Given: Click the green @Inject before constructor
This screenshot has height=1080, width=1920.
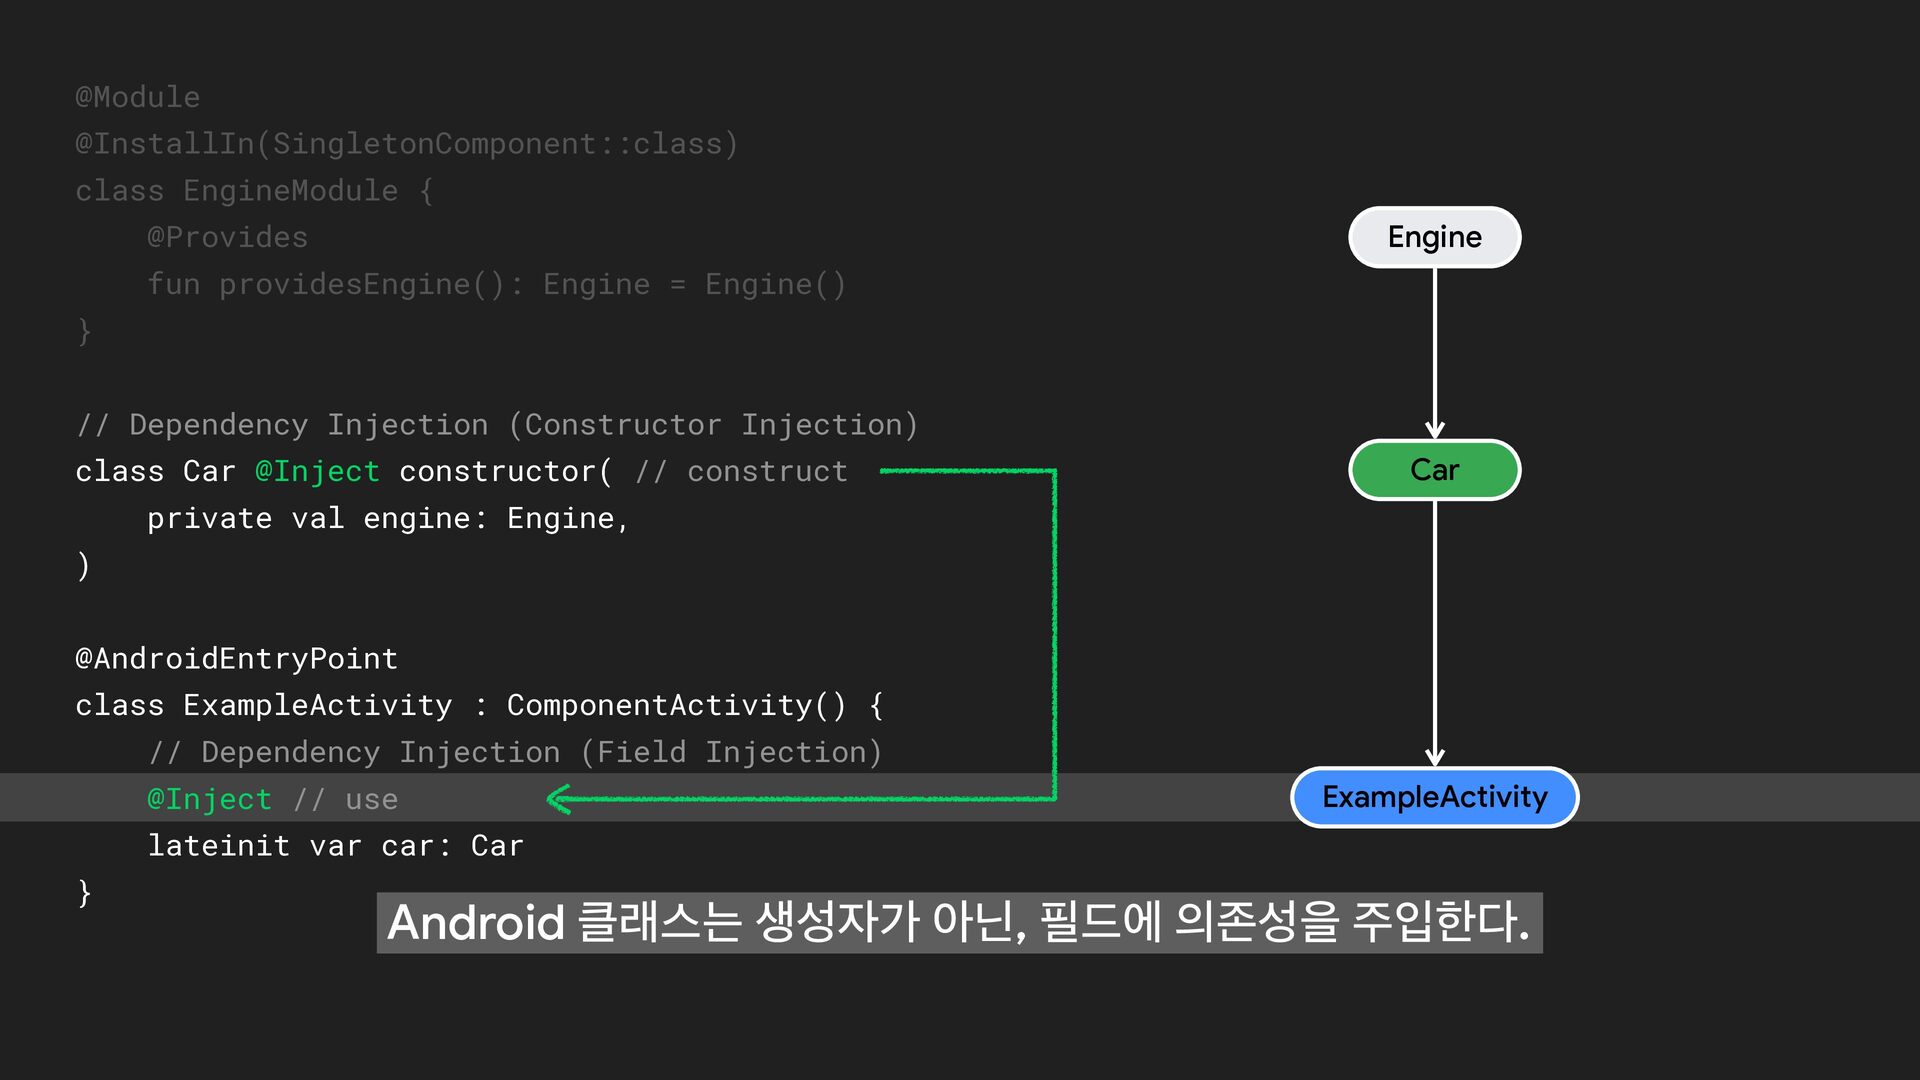Looking at the screenshot, I should pos(317,471).
